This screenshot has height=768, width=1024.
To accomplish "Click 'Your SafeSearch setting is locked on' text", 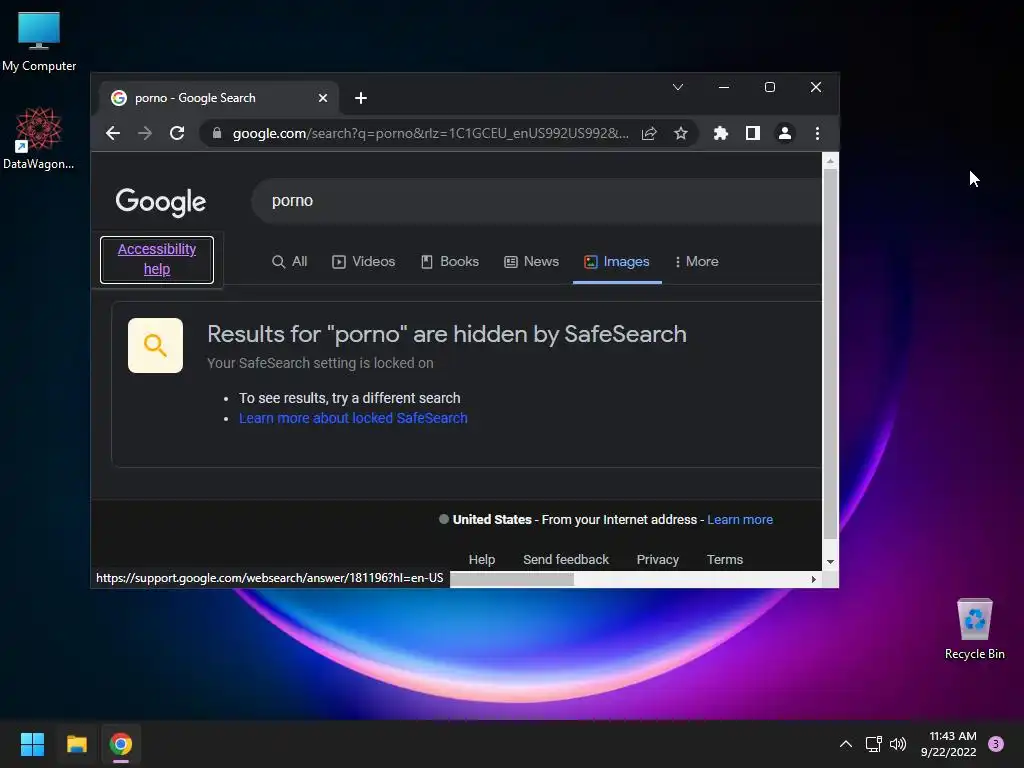I will coord(320,363).
